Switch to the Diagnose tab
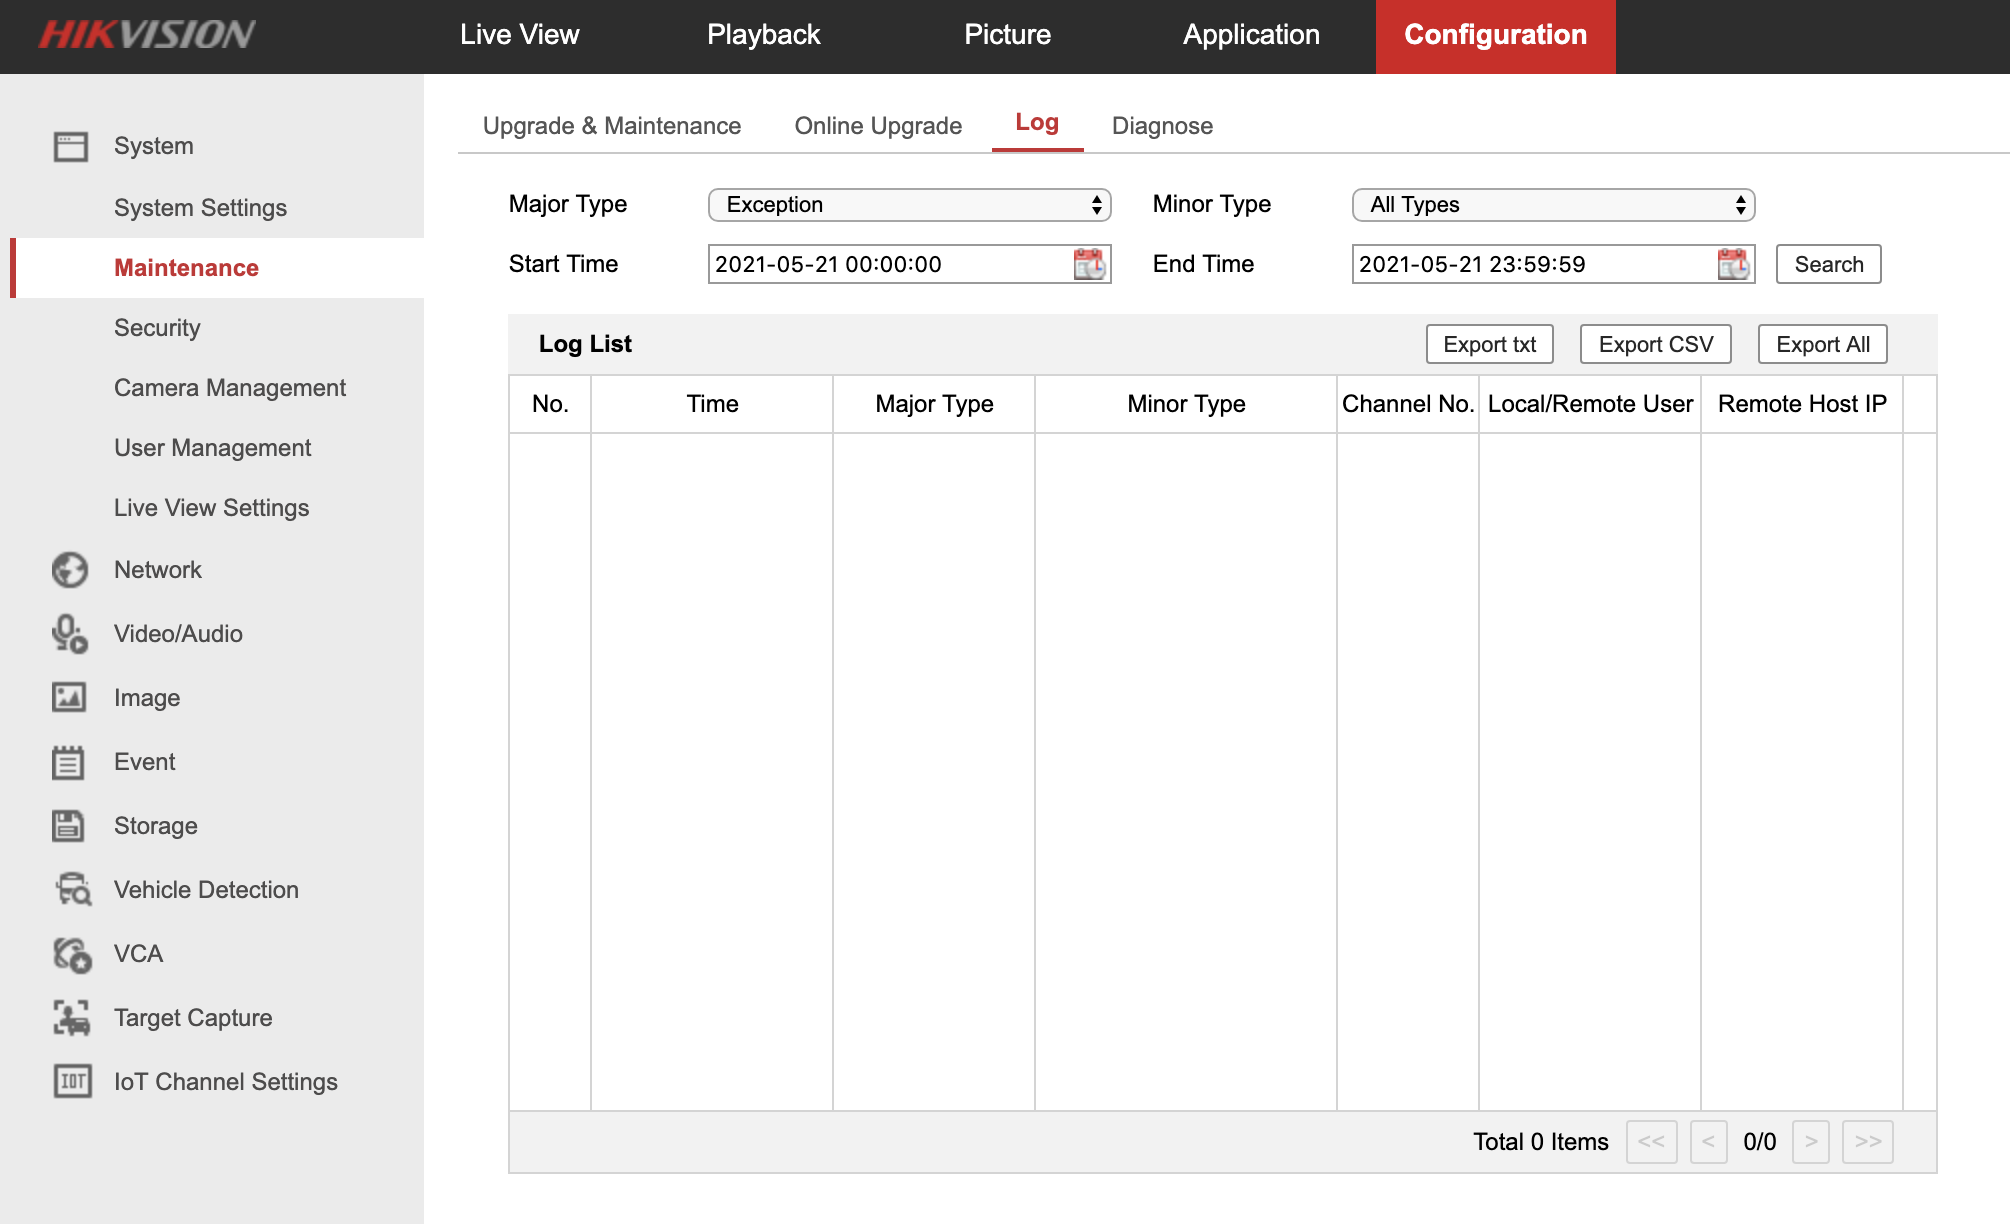Image resolution: width=2010 pixels, height=1224 pixels. (x=1162, y=126)
